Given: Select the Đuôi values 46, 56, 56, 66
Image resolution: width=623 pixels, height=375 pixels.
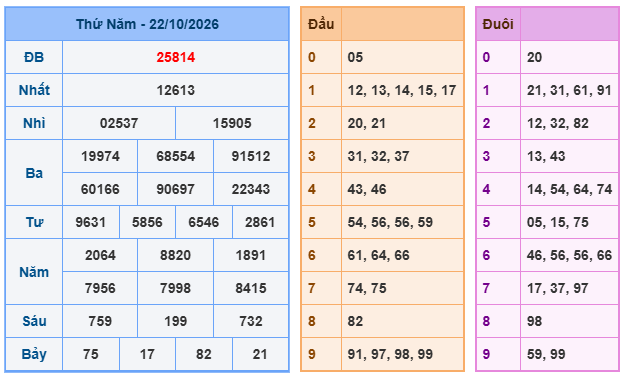Looking at the screenshot, I should (x=569, y=255).
